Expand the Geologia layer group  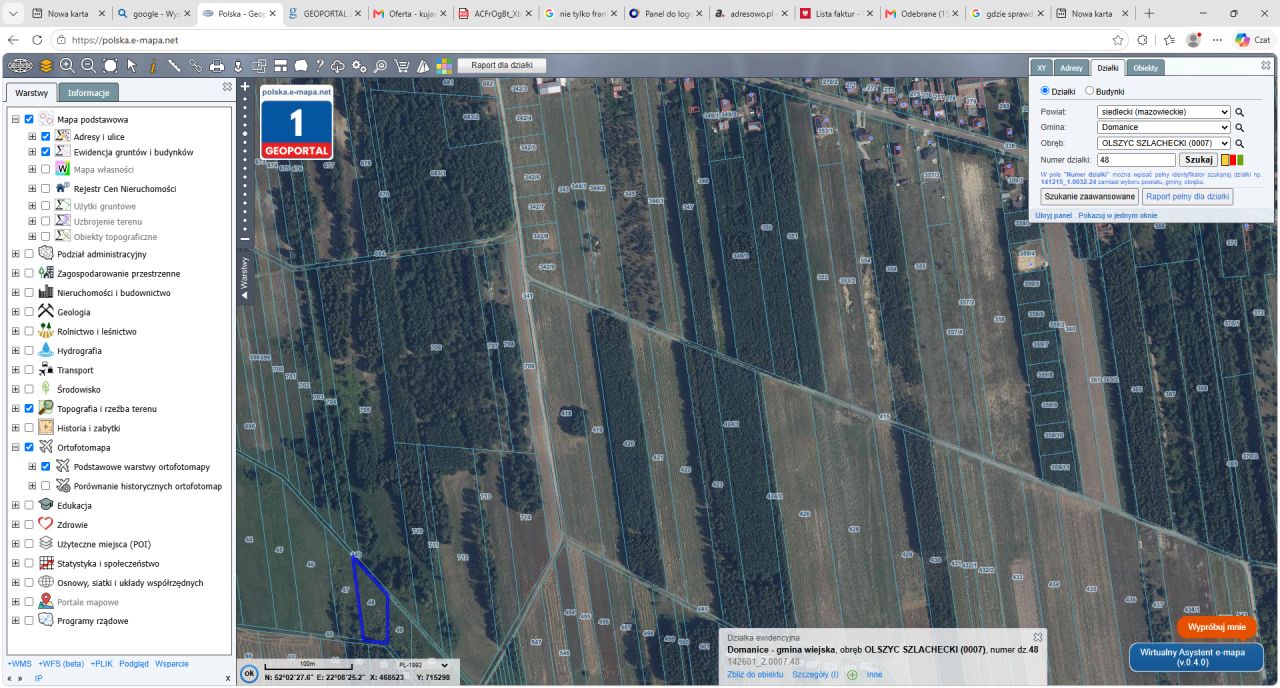[x=15, y=312]
